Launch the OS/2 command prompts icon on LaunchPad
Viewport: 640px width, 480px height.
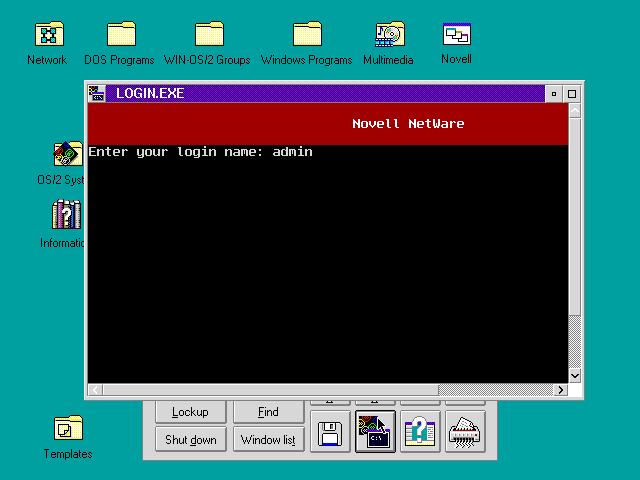[375, 431]
